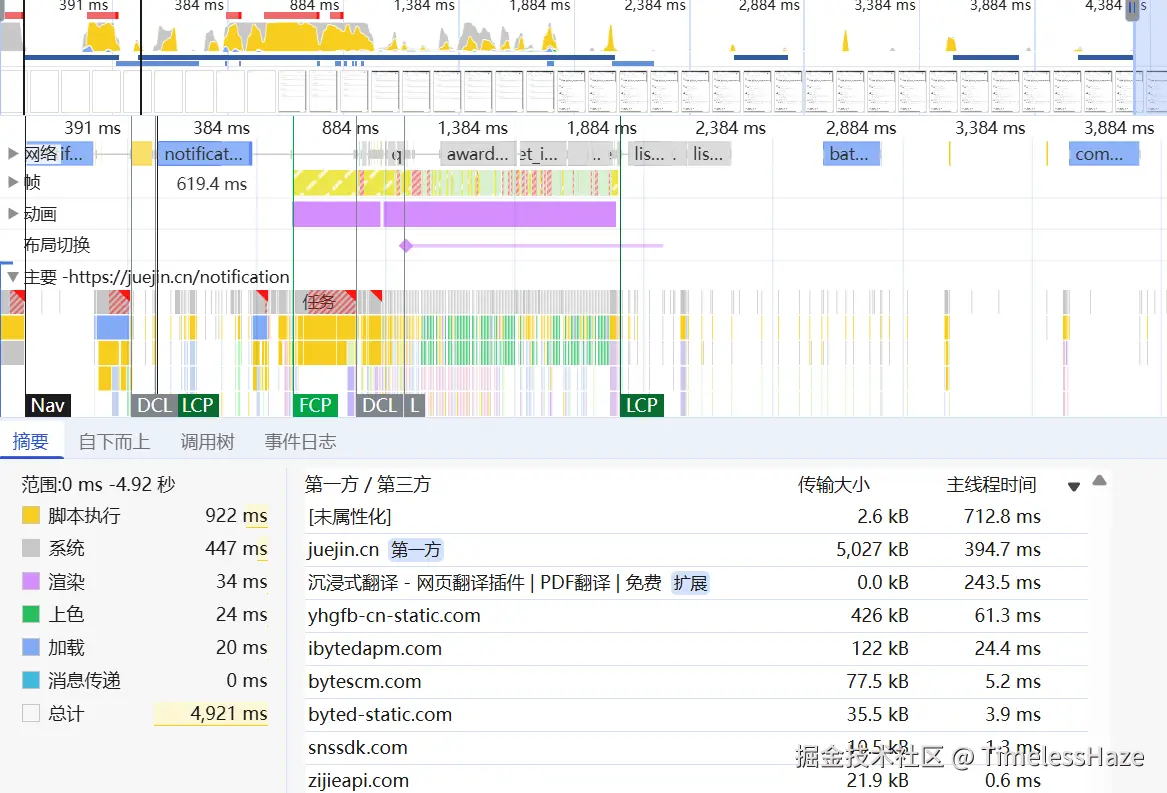Click the 总计 4,921 ms value
The image size is (1167, 793).
pyautogui.click(x=228, y=713)
